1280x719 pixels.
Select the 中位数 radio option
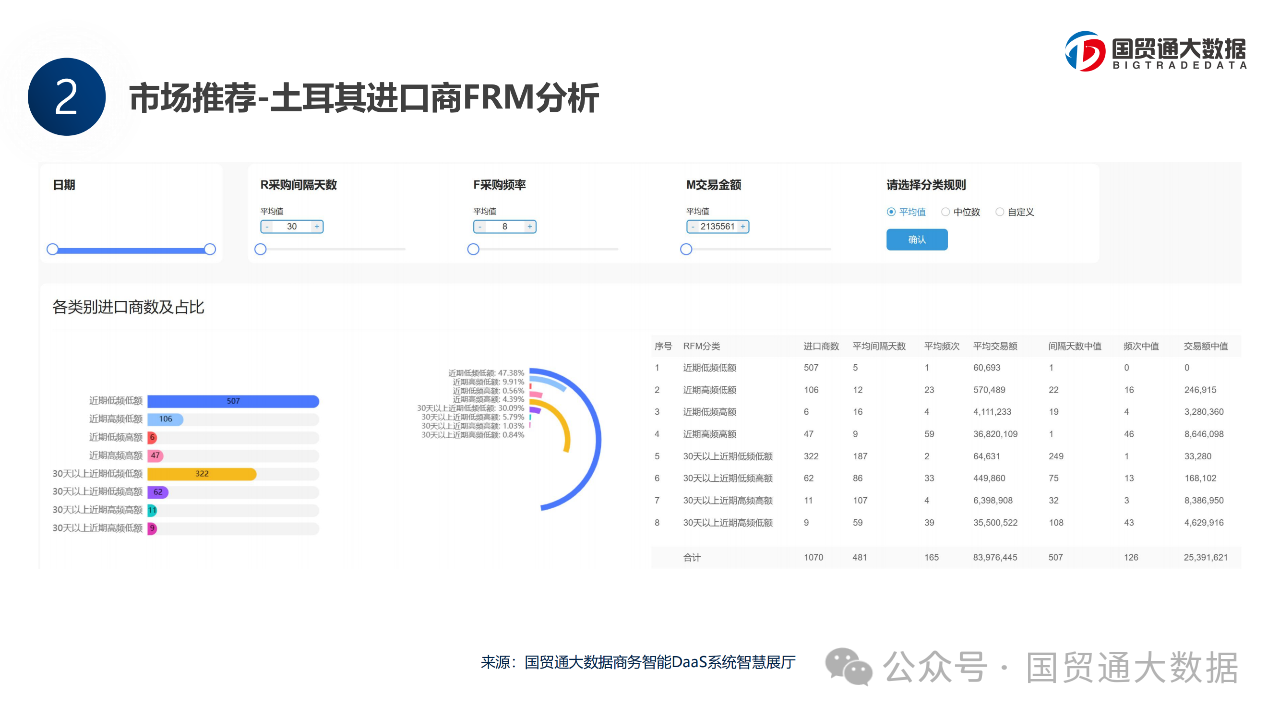click(x=946, y=212)
